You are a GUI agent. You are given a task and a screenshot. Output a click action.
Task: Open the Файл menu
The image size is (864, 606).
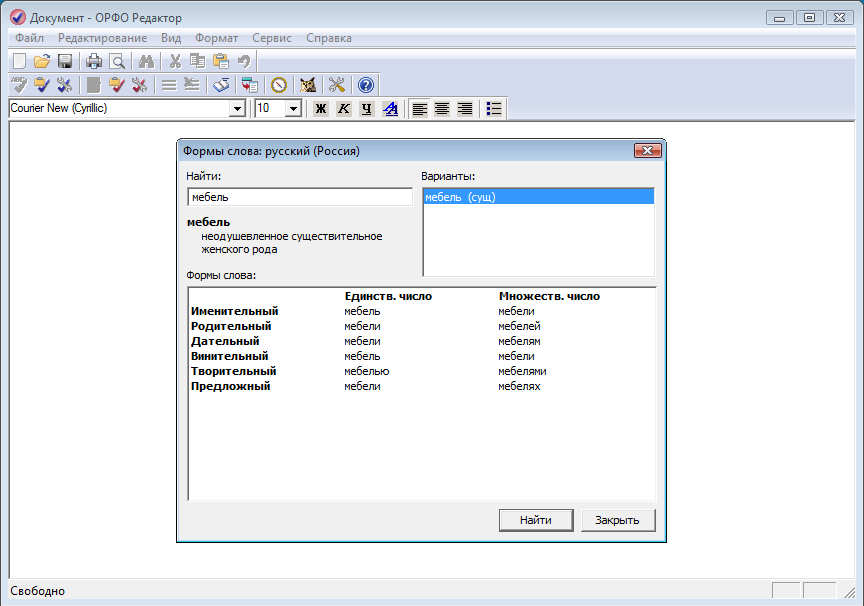30,38
